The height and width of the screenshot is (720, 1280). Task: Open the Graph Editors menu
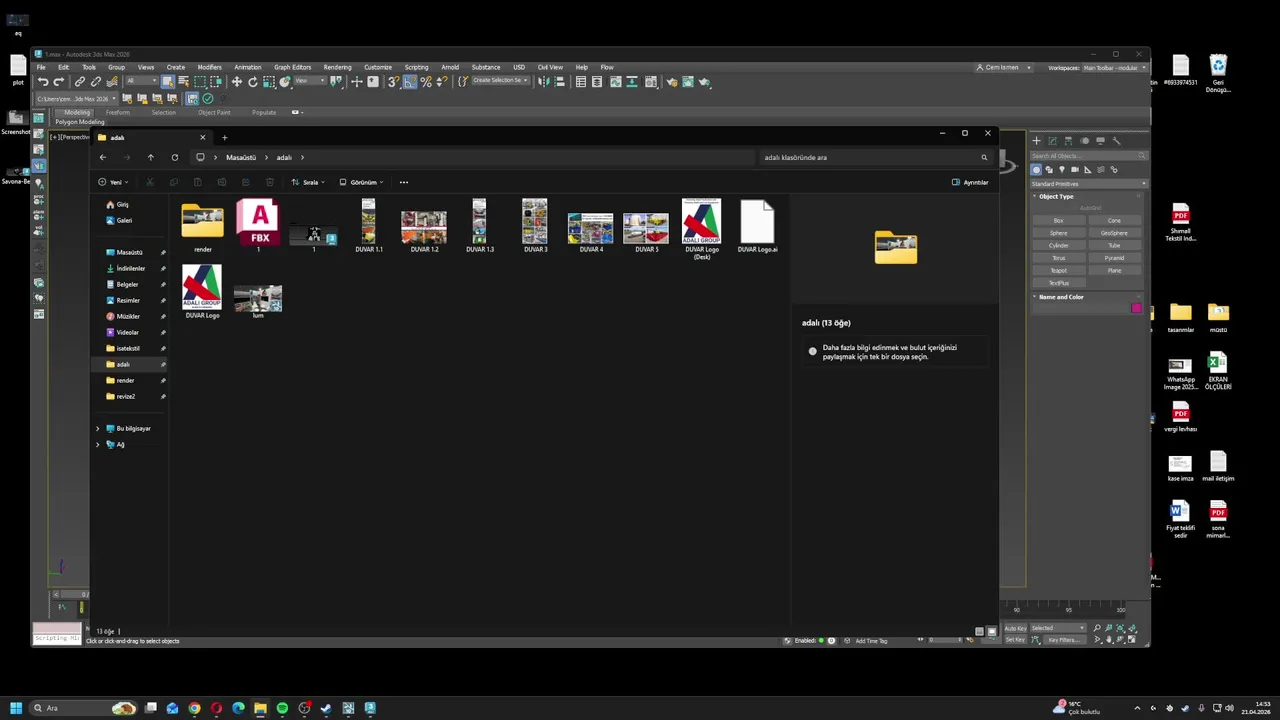click(x=292, y=67)
